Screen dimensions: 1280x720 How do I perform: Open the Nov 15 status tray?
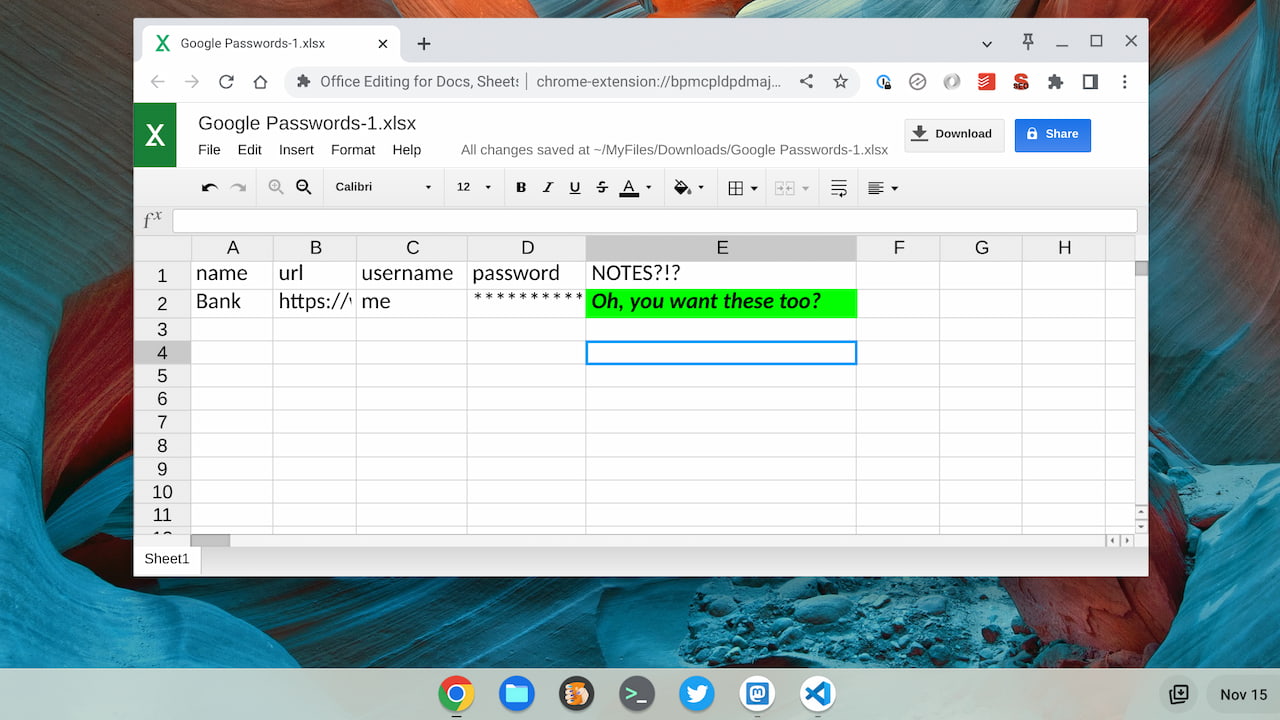[1243, 694]
